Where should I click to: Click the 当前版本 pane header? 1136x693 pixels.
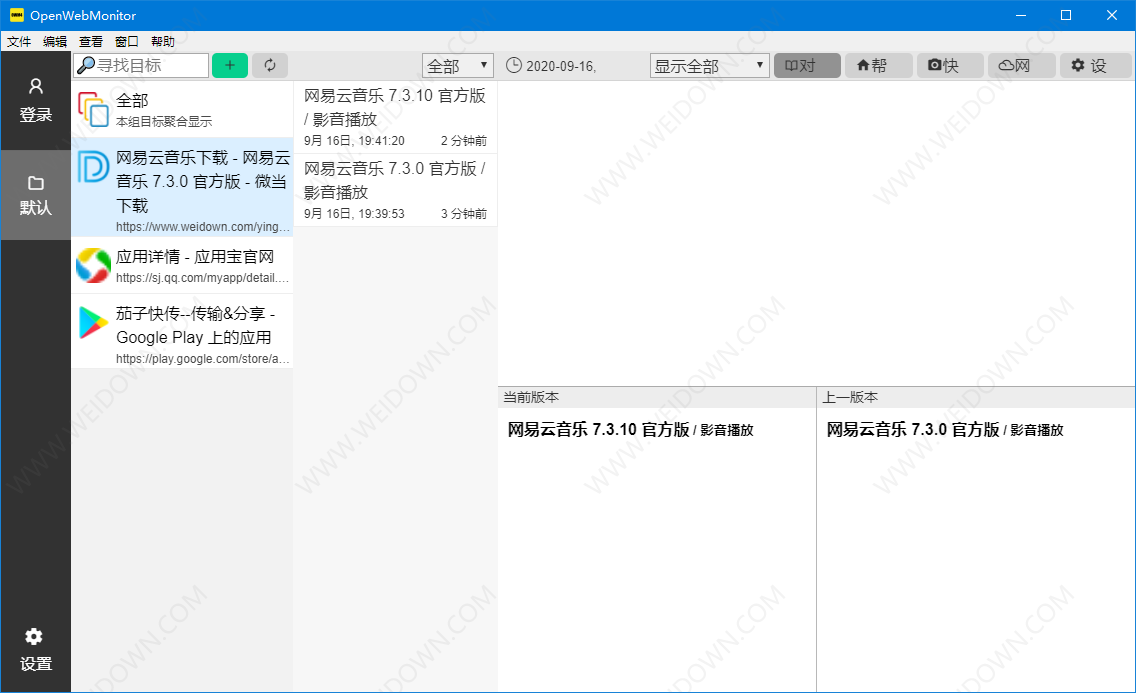656,397
